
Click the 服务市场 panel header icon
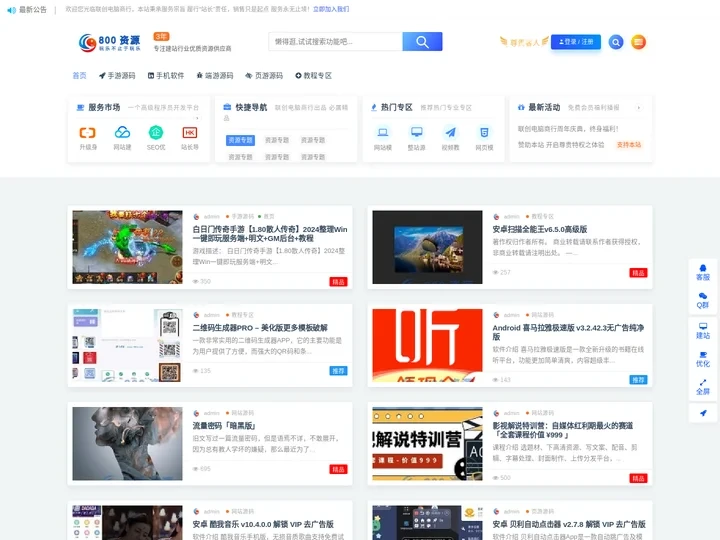coord(80,107)
